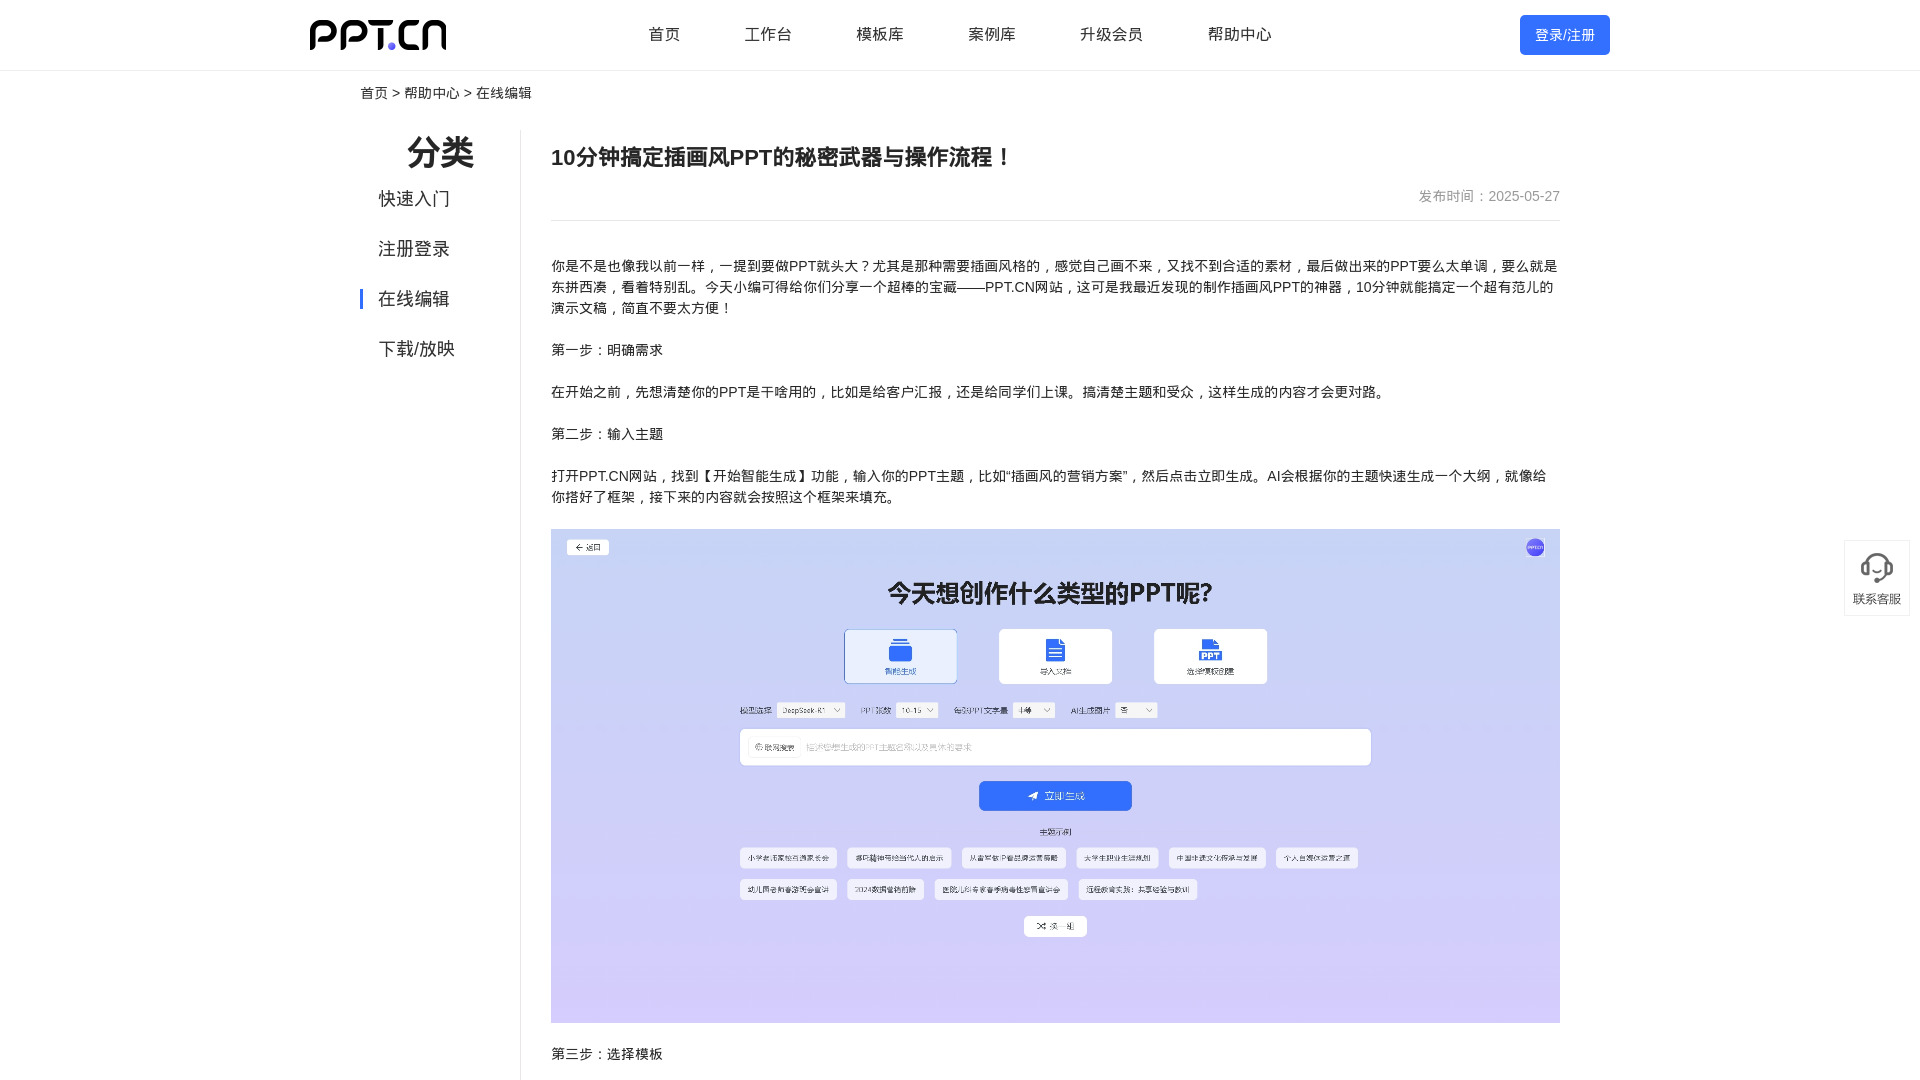The image size is (1920, 1080).
Task: Click the intro paragraph starting 你是不是也像我以前一样
Action: [x=1055, y=287]
